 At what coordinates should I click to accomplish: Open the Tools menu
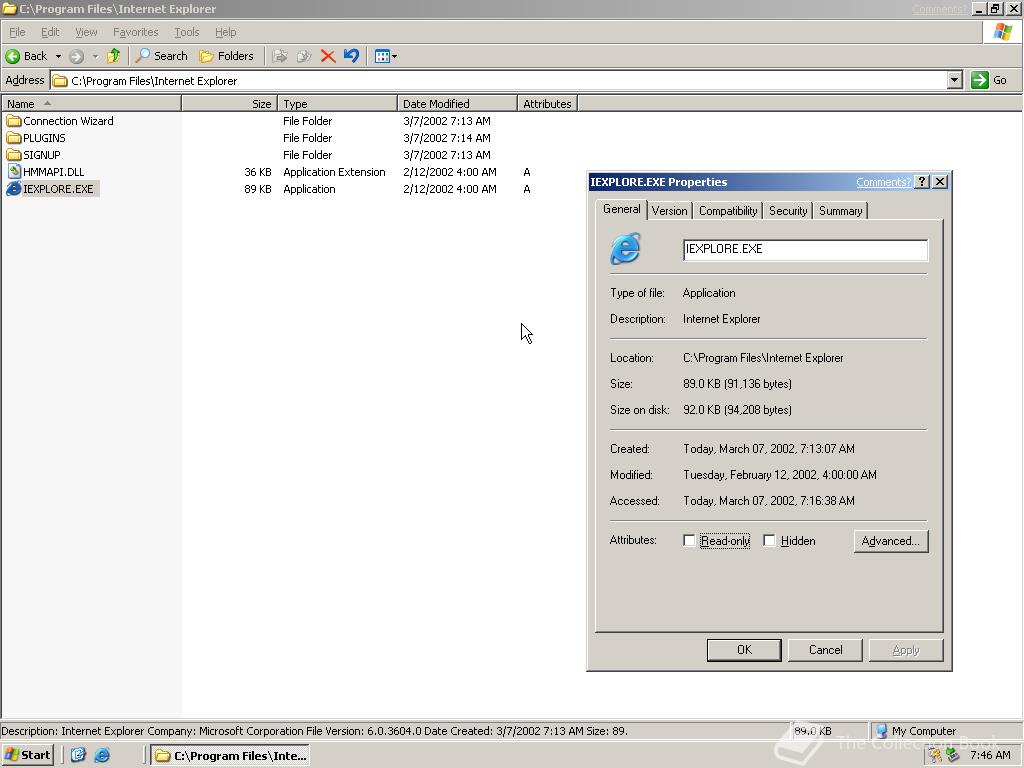pos(186,32)
